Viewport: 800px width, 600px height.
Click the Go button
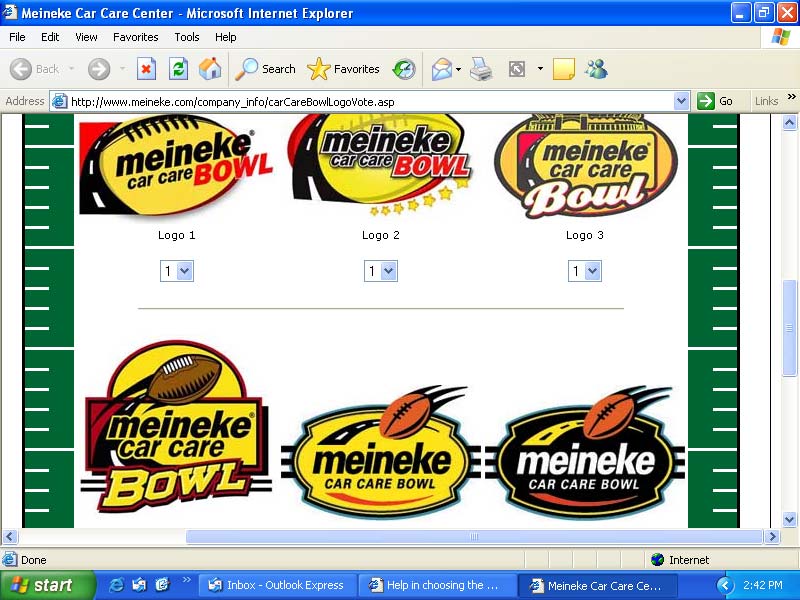click(715, 101)
